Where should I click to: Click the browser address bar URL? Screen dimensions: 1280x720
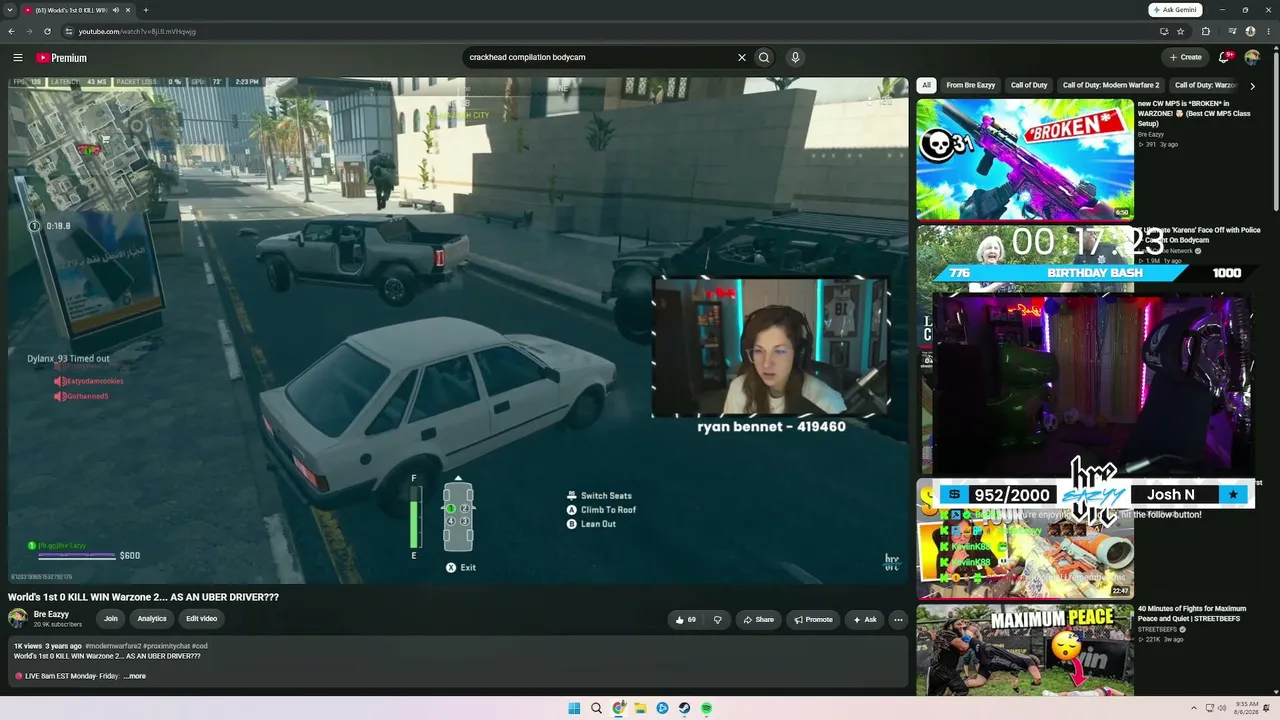137,32
